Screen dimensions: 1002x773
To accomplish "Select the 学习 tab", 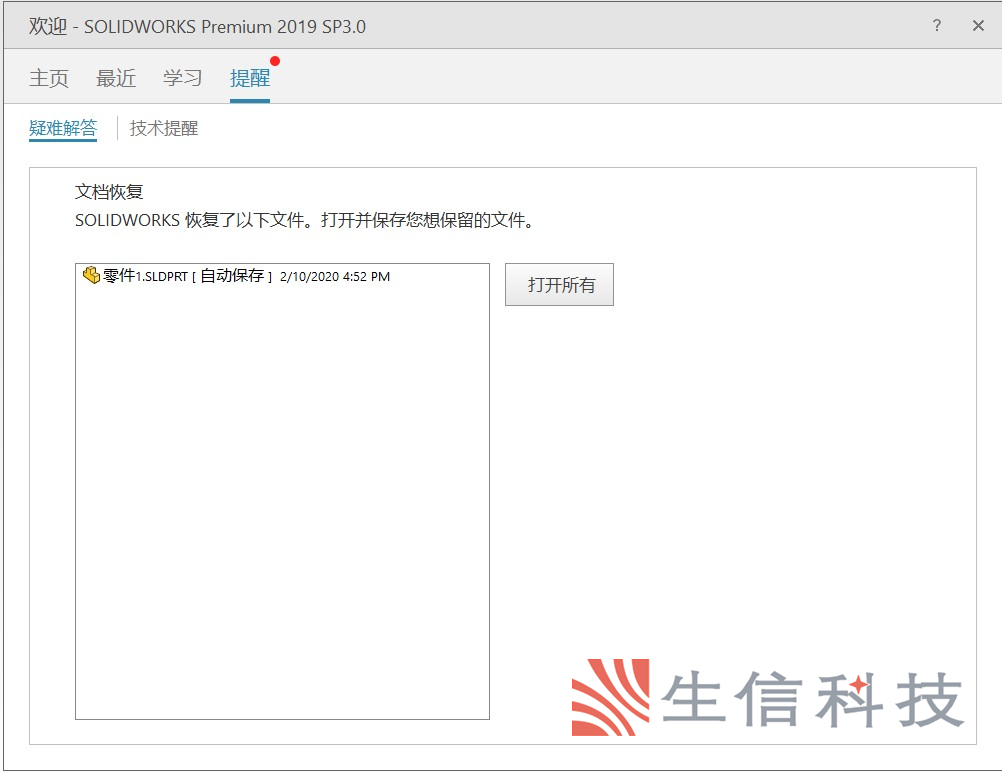I will pyautogui.click(x=182, y=78).
